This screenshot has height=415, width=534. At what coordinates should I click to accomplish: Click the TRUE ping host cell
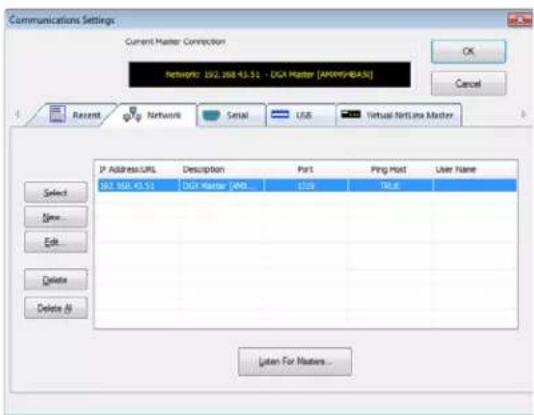(390, 186)
